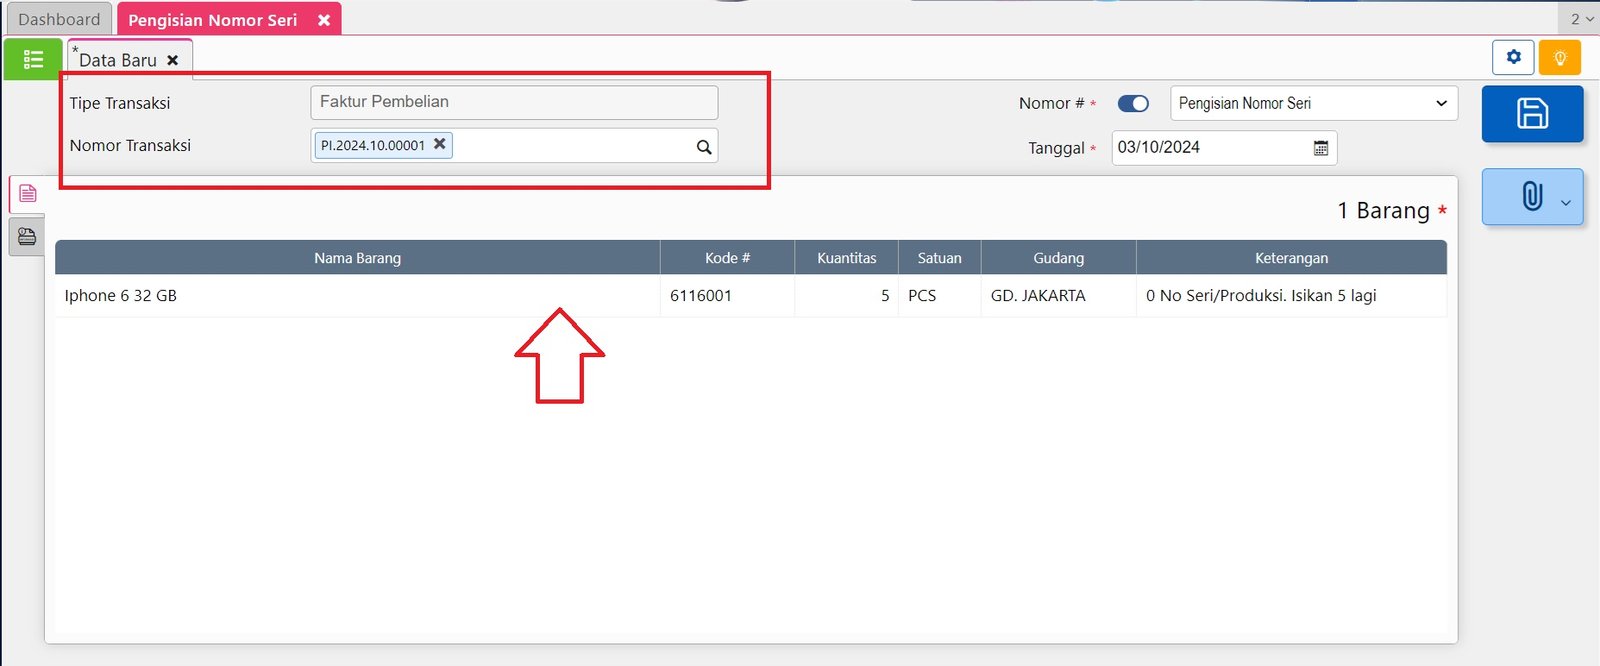Viewport: 1600px width, 666px height.
Task: Click the Tanggal date input field
Action: [x=1210, y=148]
